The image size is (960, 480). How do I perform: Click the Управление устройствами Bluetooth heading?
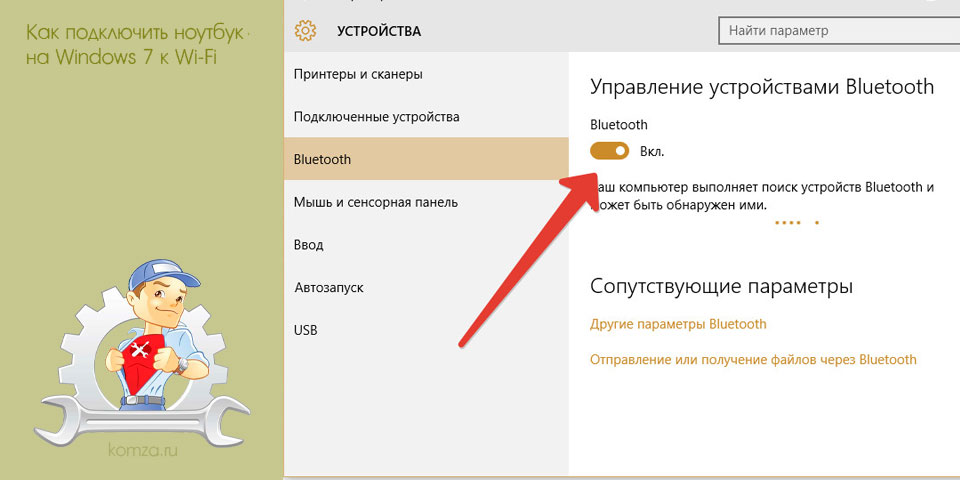pos(762,87)
